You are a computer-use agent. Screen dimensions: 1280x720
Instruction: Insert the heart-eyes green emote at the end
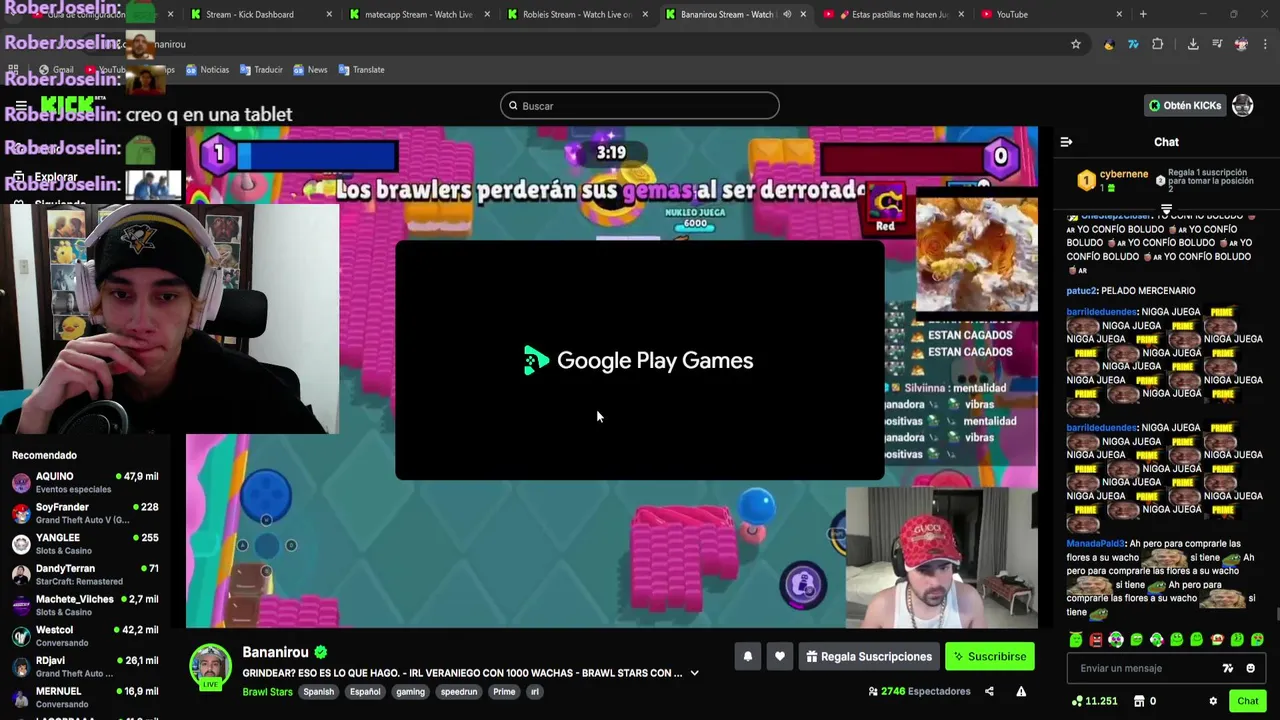point(1257,640)
